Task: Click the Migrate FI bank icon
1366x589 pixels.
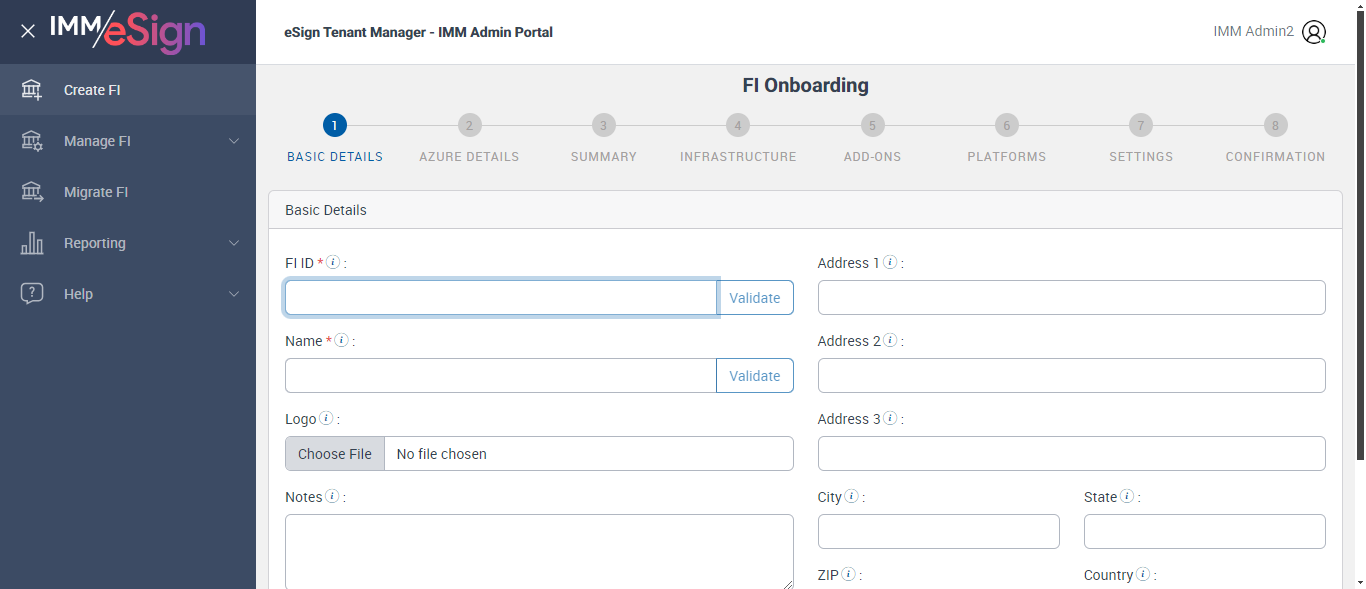Action: point(32,192)
